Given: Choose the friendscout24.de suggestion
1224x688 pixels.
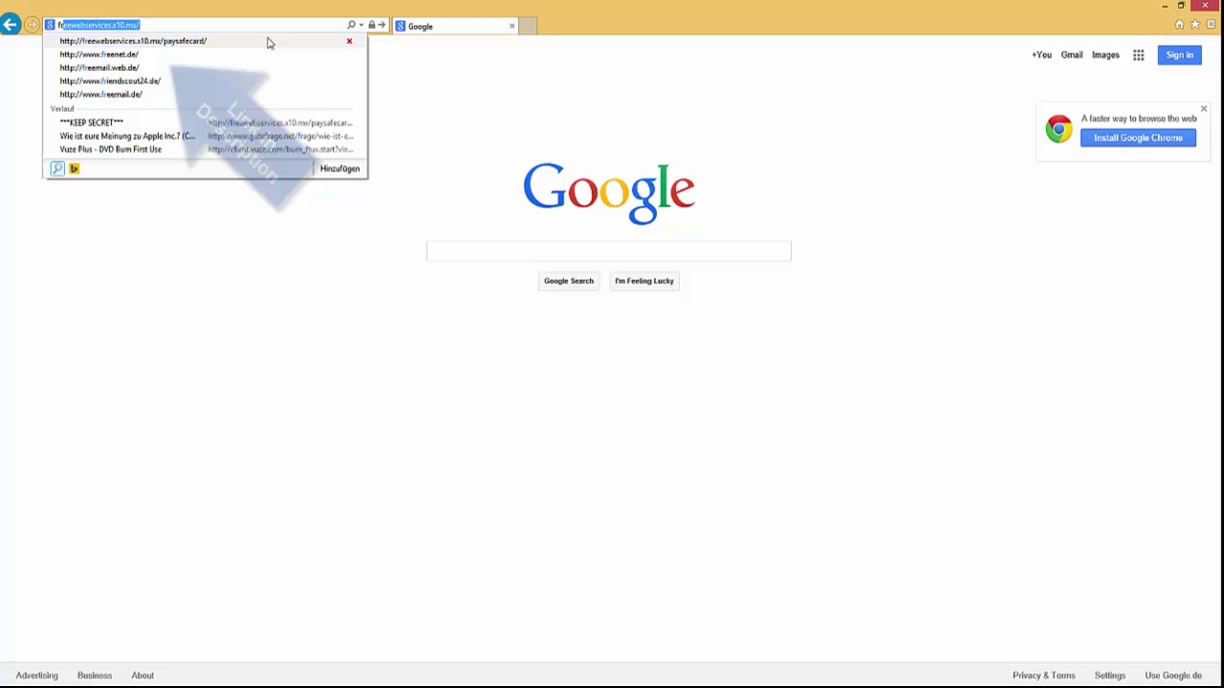Looking at the screenshot, I should [110, 81].
